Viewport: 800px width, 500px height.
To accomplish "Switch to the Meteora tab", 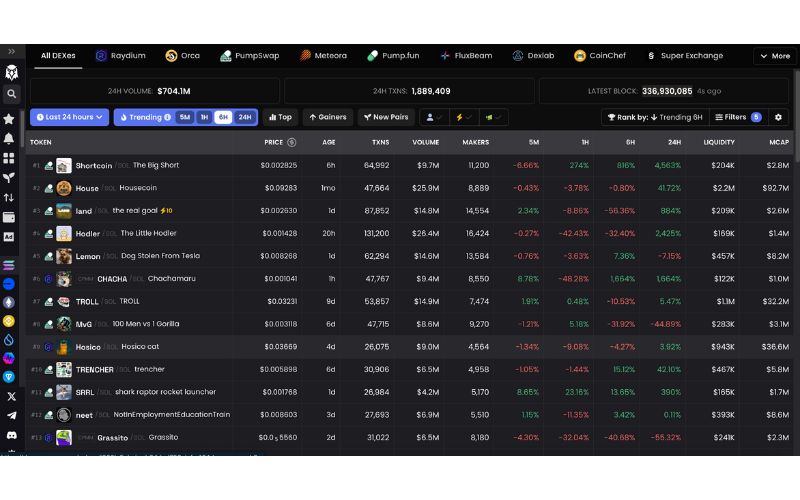I will point(323,56).
